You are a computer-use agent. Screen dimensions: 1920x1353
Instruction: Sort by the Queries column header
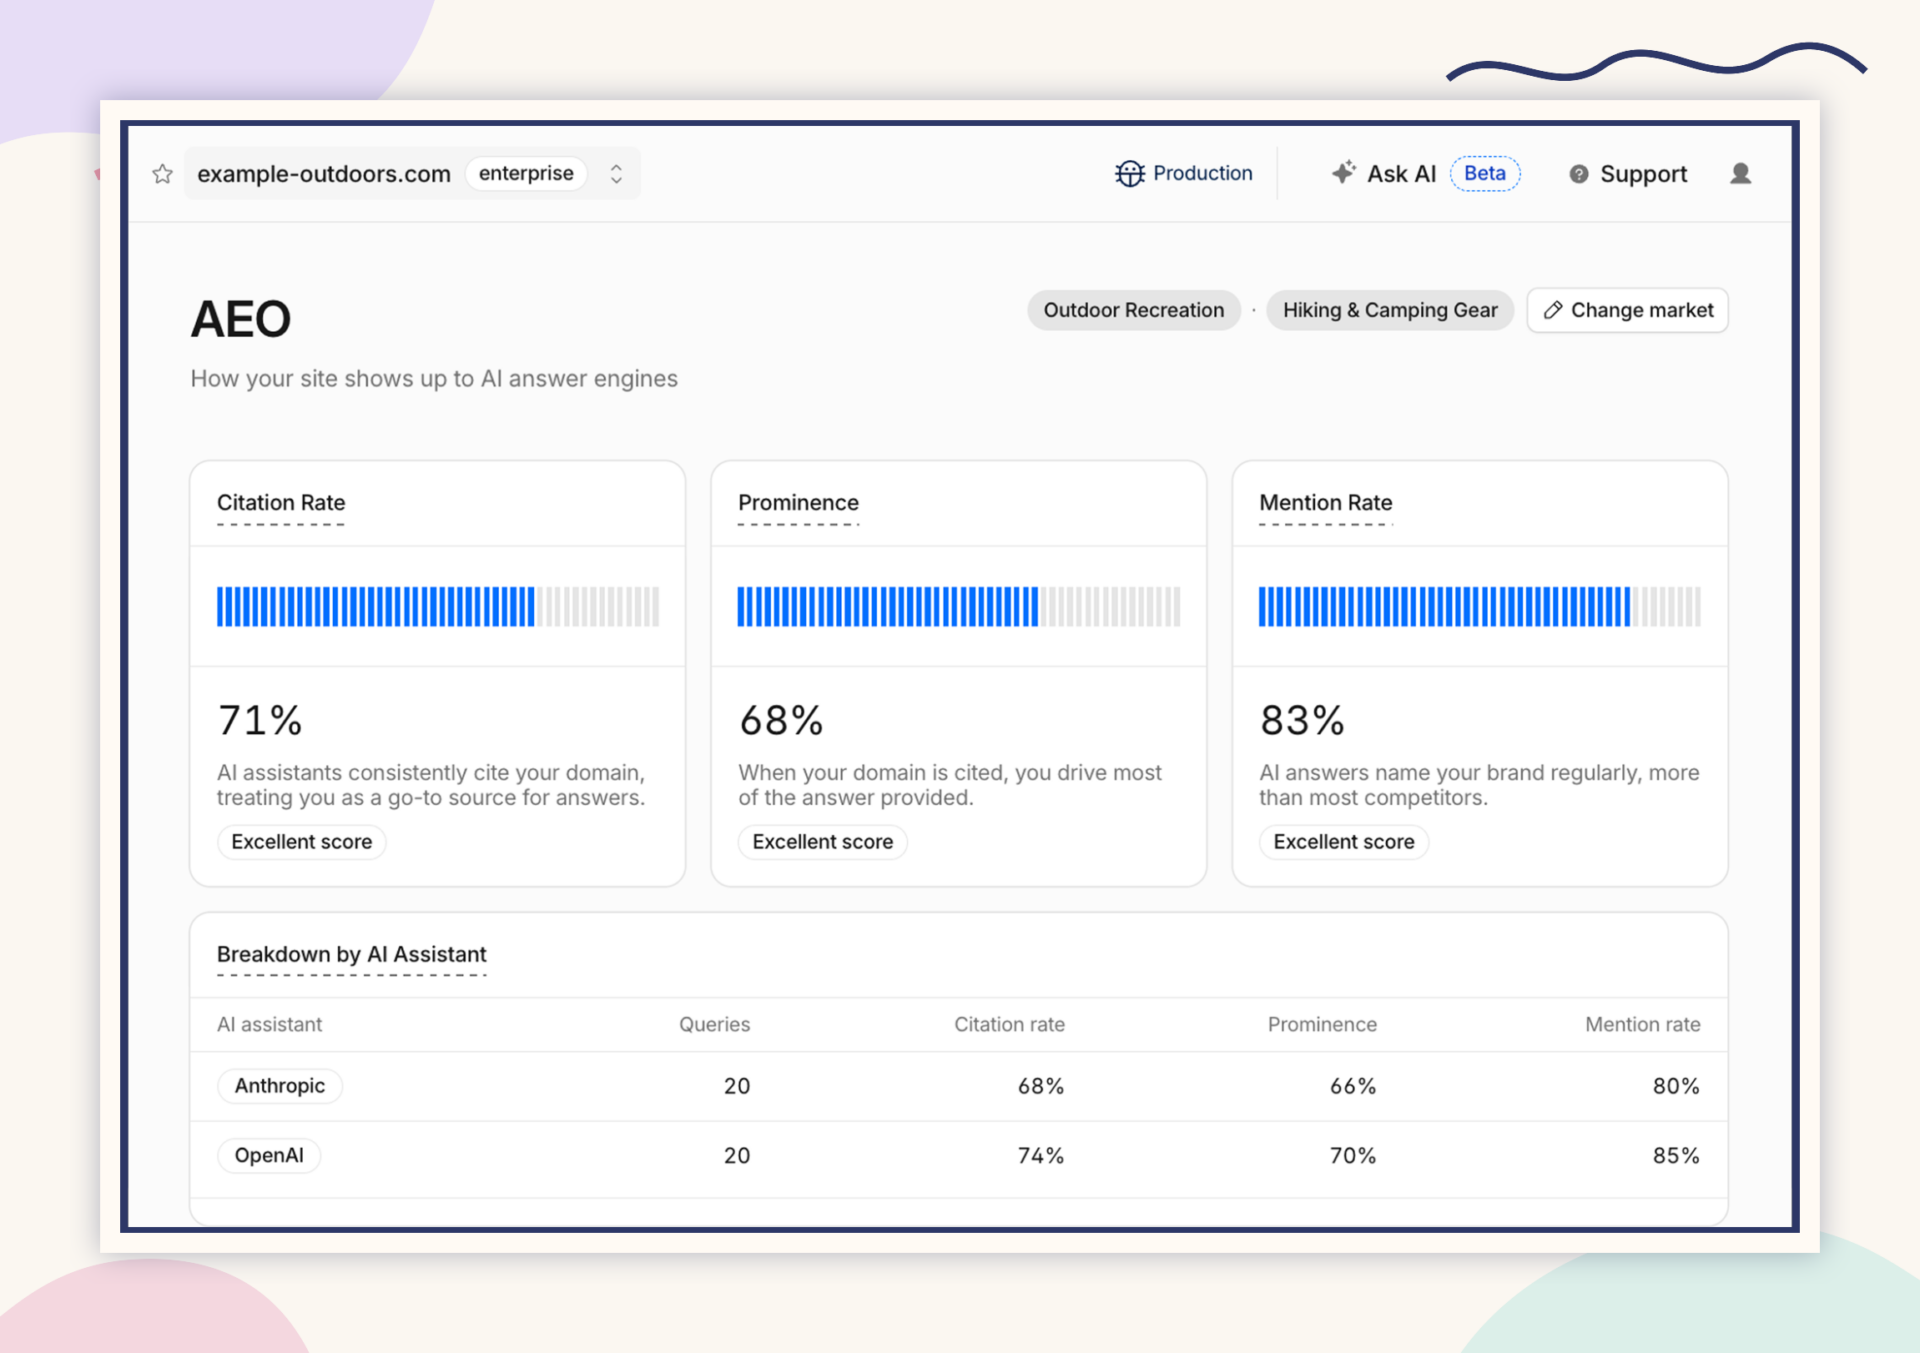pyautogui.click(x=714, y=1024)
